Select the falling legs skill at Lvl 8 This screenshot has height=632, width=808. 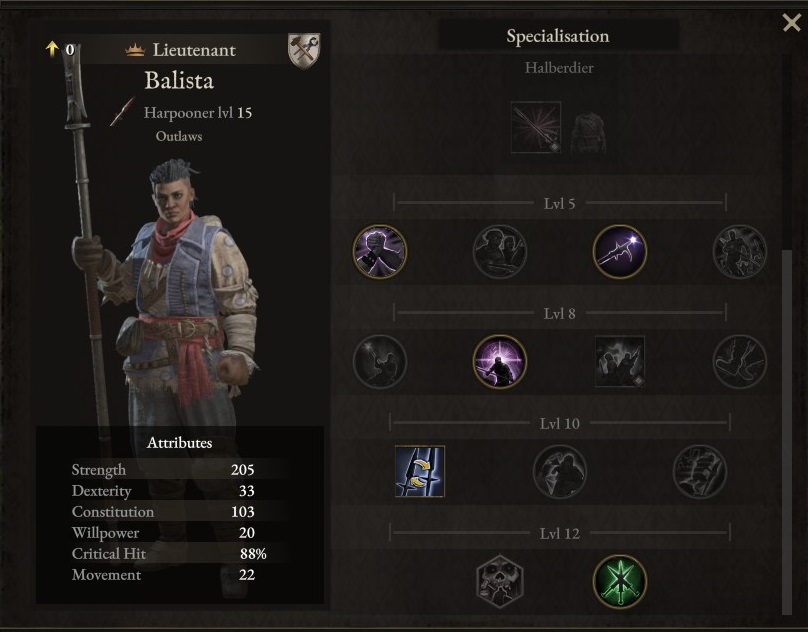[739, 361]
